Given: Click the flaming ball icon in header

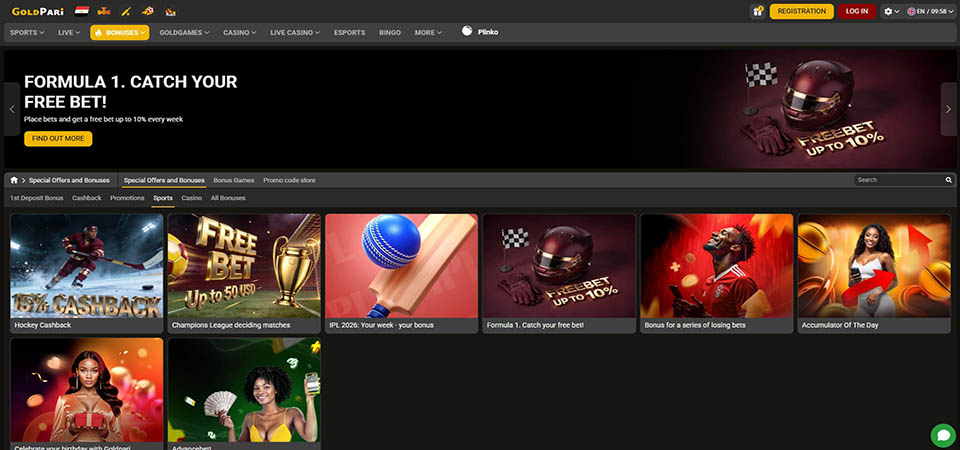Looking at the screenshot, I should click(148, 11).
